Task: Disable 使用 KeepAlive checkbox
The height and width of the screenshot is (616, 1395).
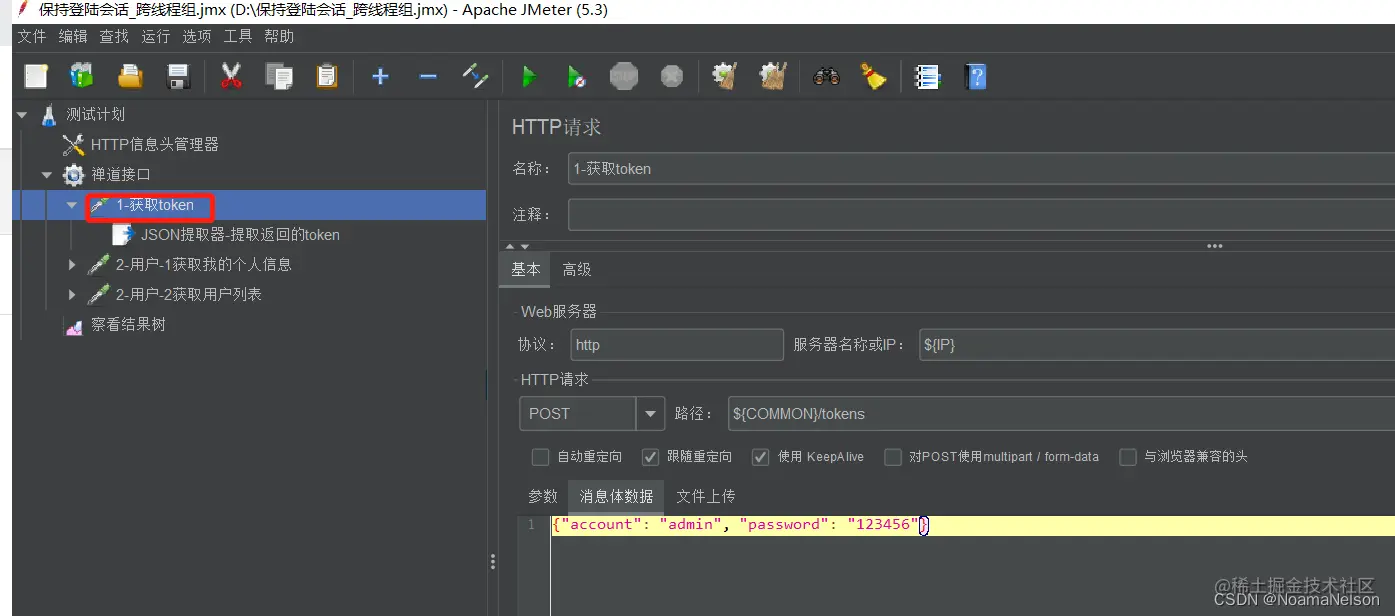Action: tap(761, 457)
